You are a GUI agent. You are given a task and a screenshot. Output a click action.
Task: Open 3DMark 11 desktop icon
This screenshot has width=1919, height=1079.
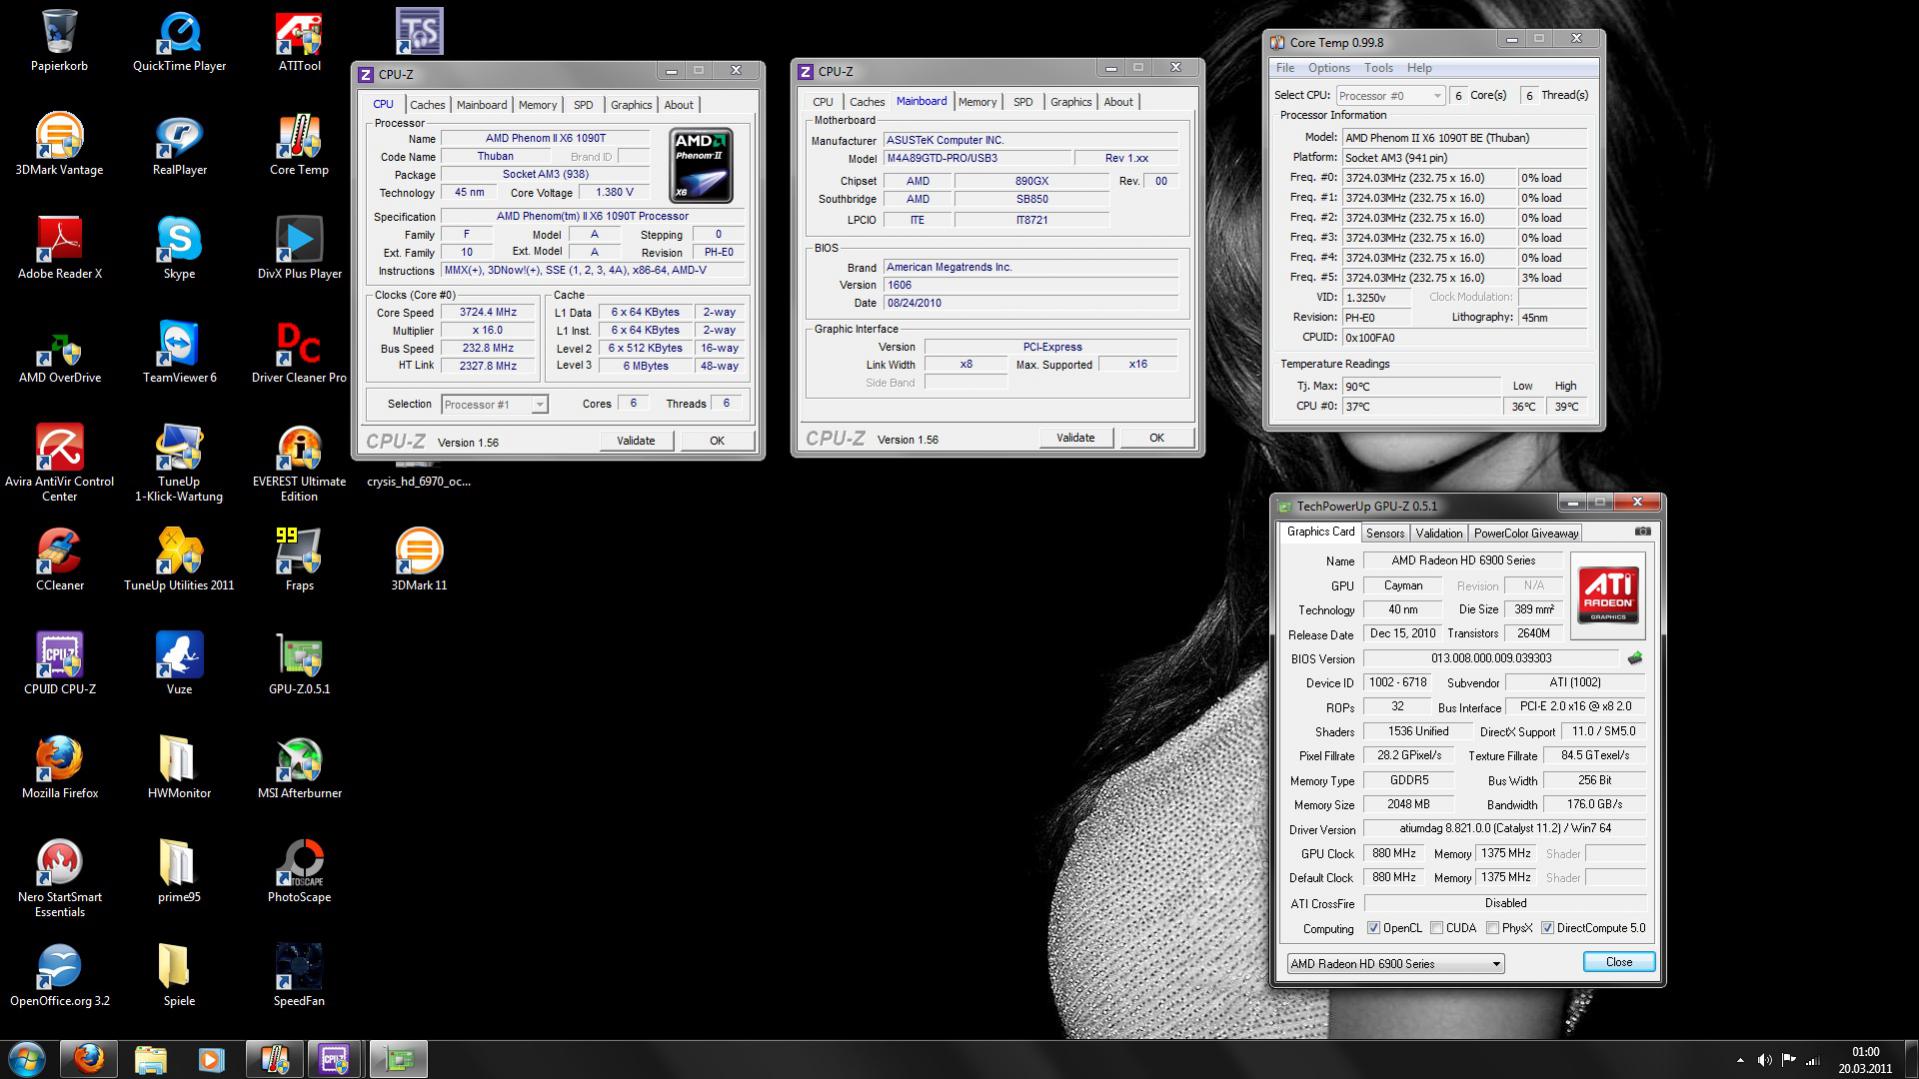(x=419, y=560)
